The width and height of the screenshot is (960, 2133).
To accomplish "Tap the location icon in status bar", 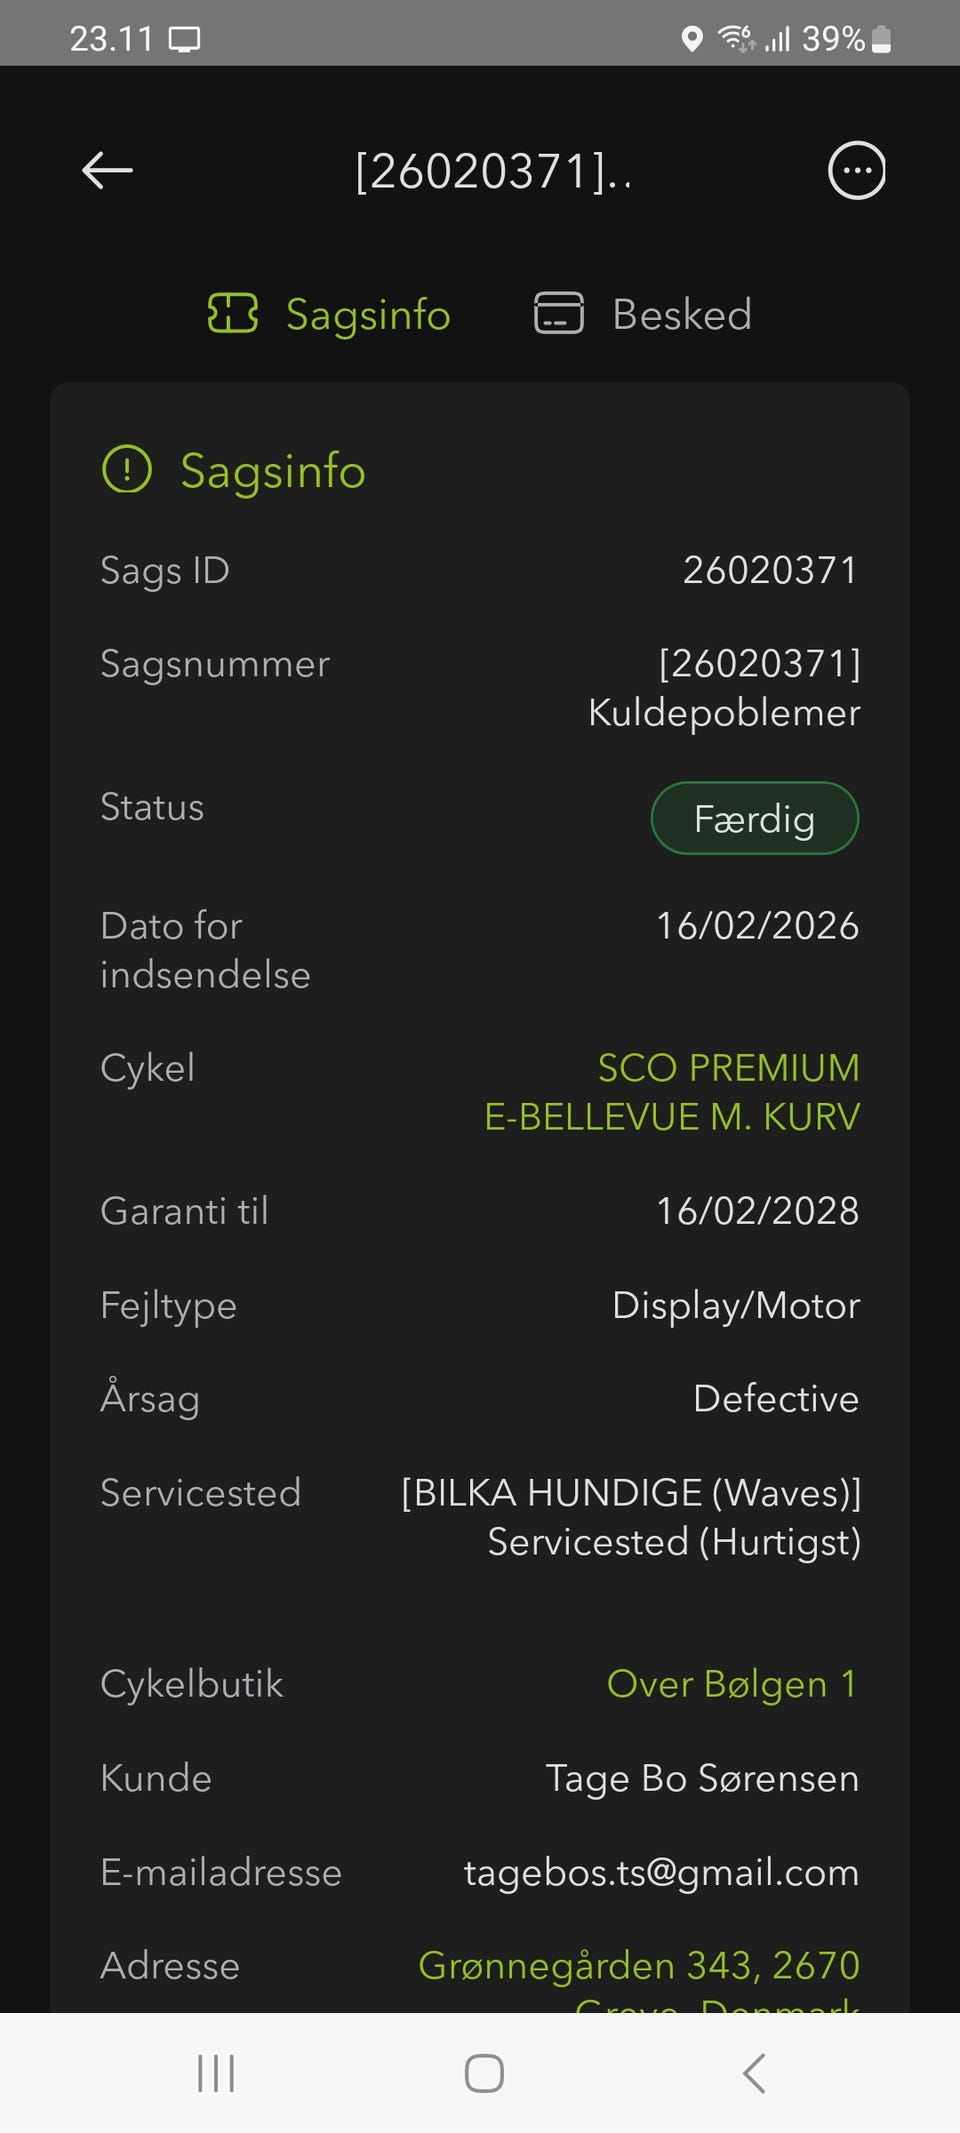I will click(x=691, y=39).
